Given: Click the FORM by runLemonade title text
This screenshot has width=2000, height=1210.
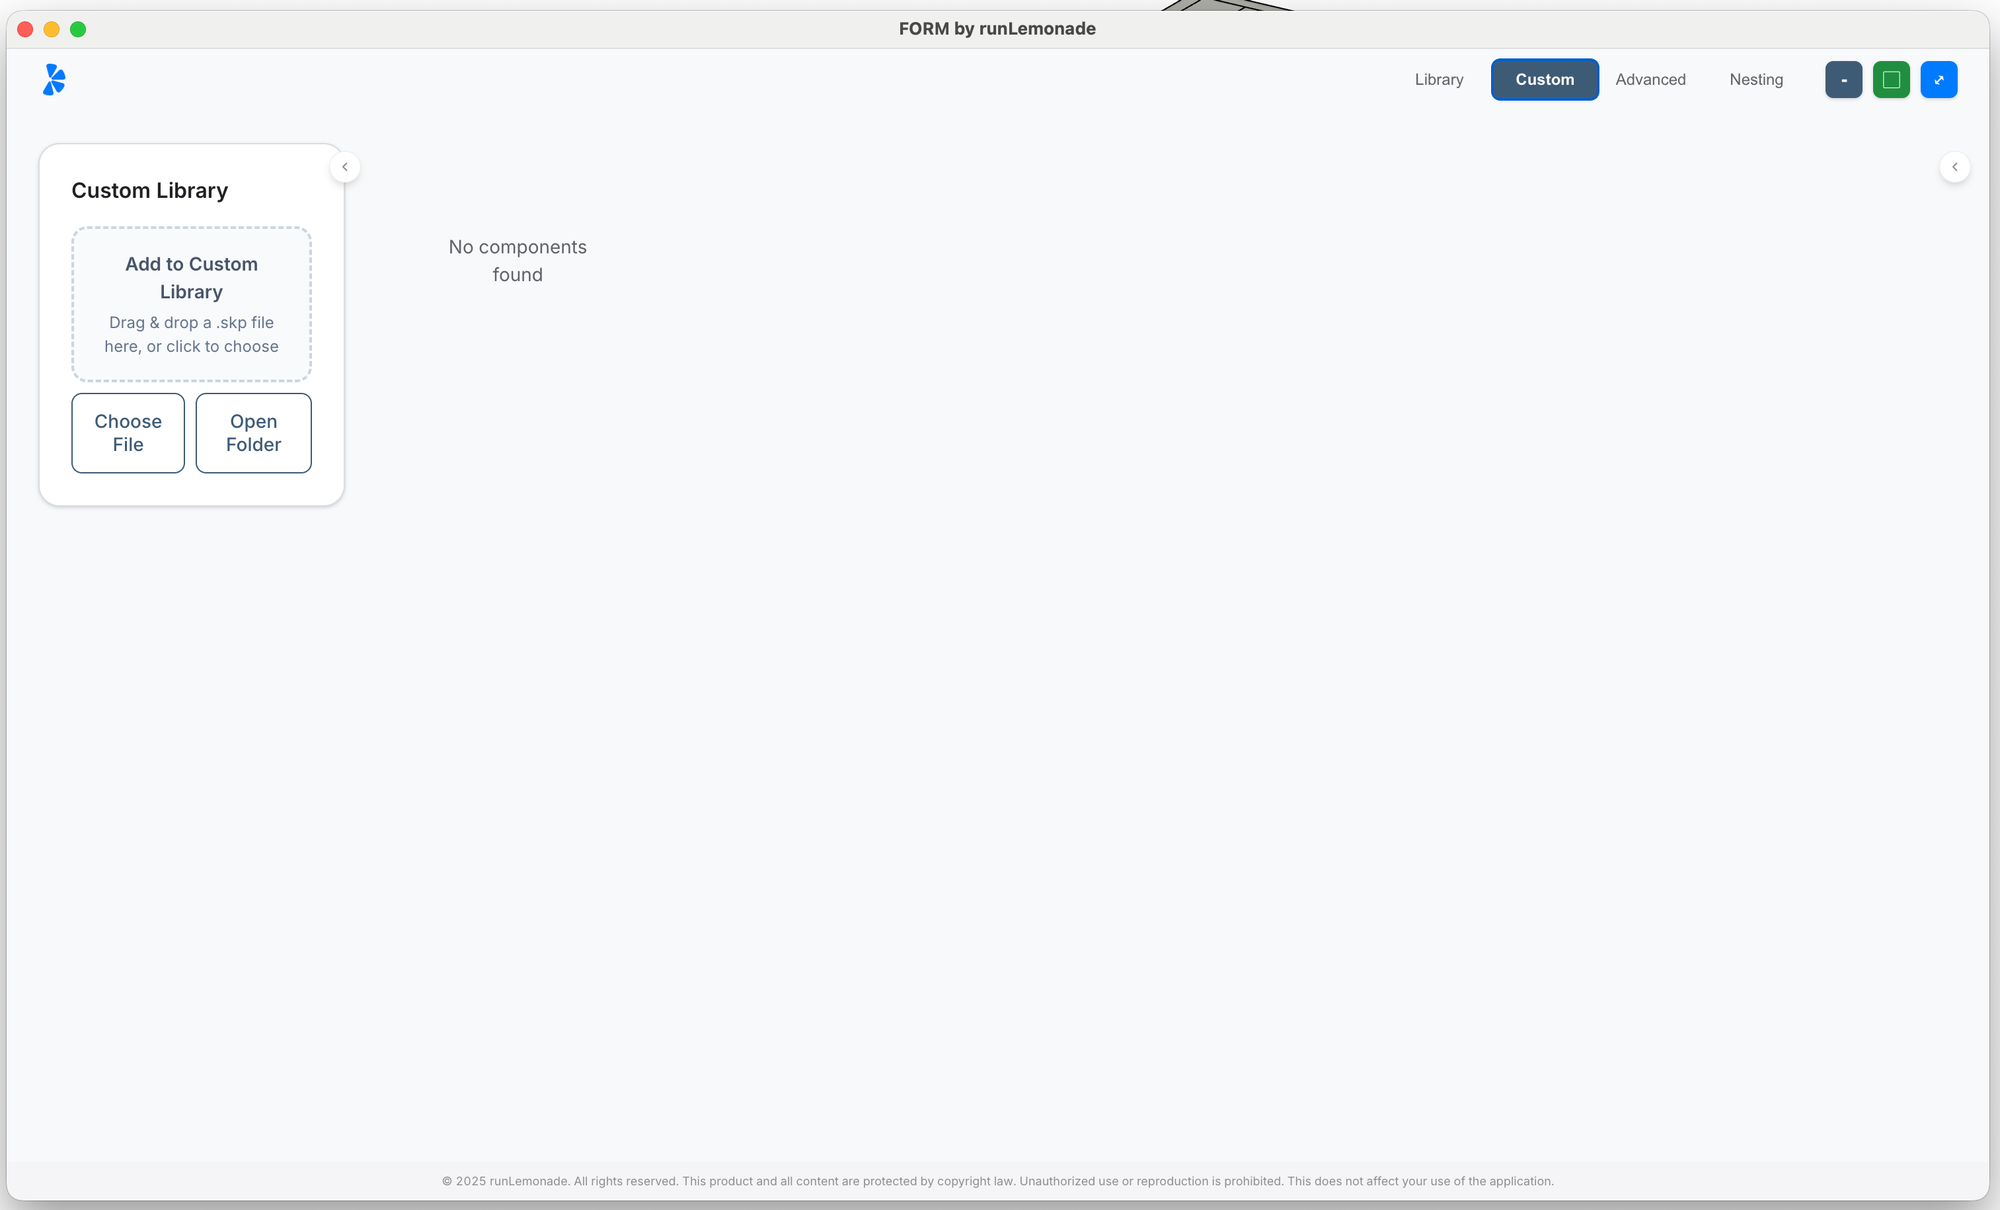Looking at the screenshot, I should tap(997, 29).
